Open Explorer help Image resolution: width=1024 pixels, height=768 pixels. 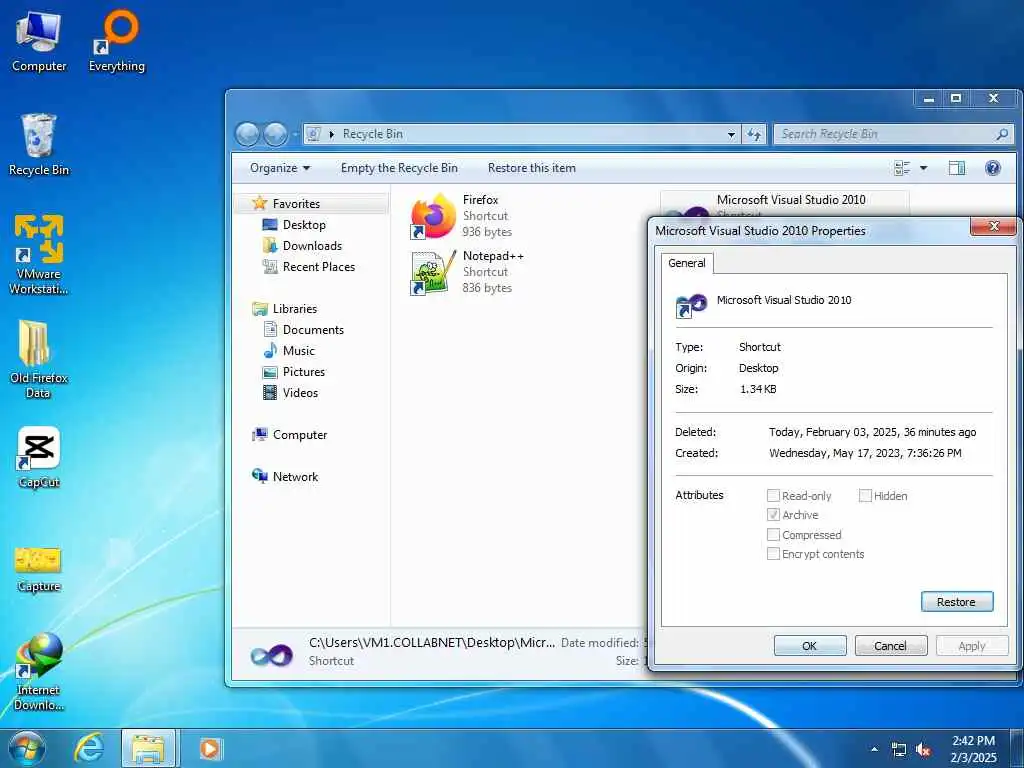coord(993,168)
